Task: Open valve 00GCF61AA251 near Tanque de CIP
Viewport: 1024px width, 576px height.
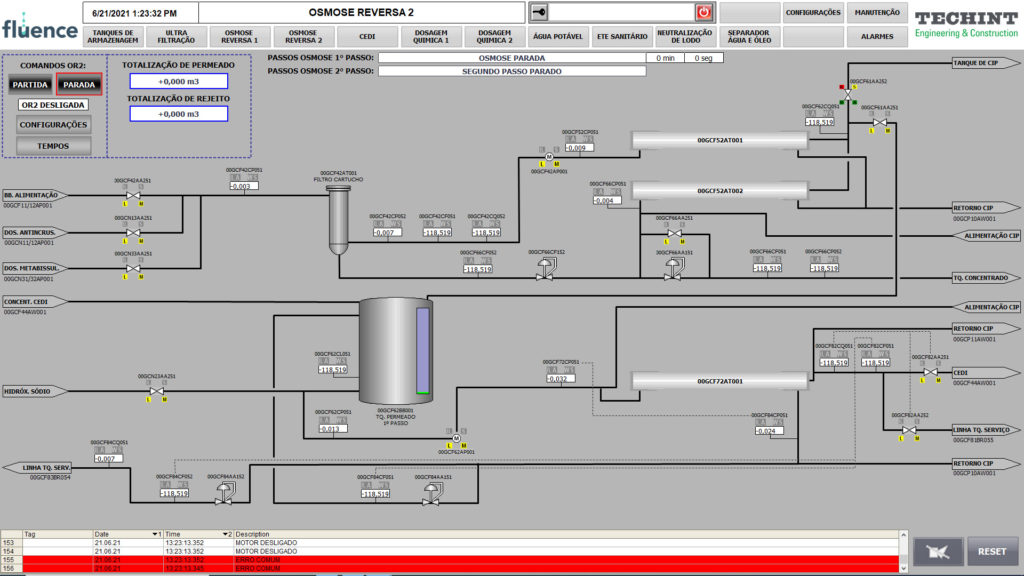Action: pyautogui.click(x=880, y=123)
